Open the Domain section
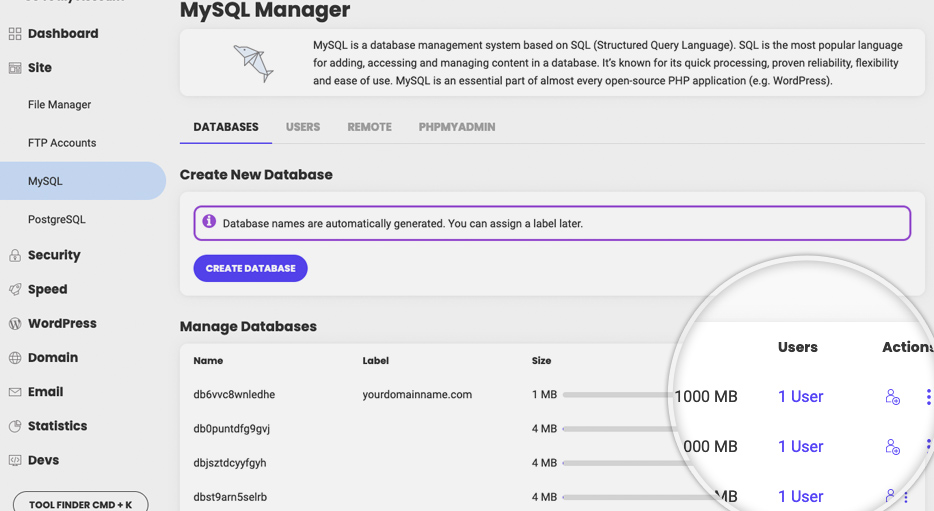The height and width of the screenshot is (511, 934). coord(53,358)
